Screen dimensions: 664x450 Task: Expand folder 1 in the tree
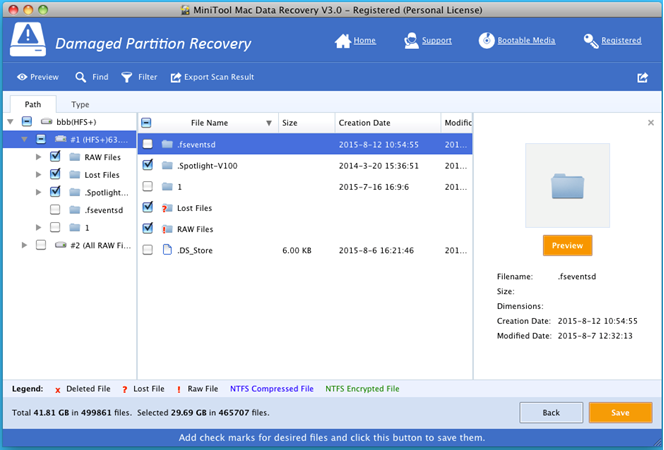(x=39, y=228)
